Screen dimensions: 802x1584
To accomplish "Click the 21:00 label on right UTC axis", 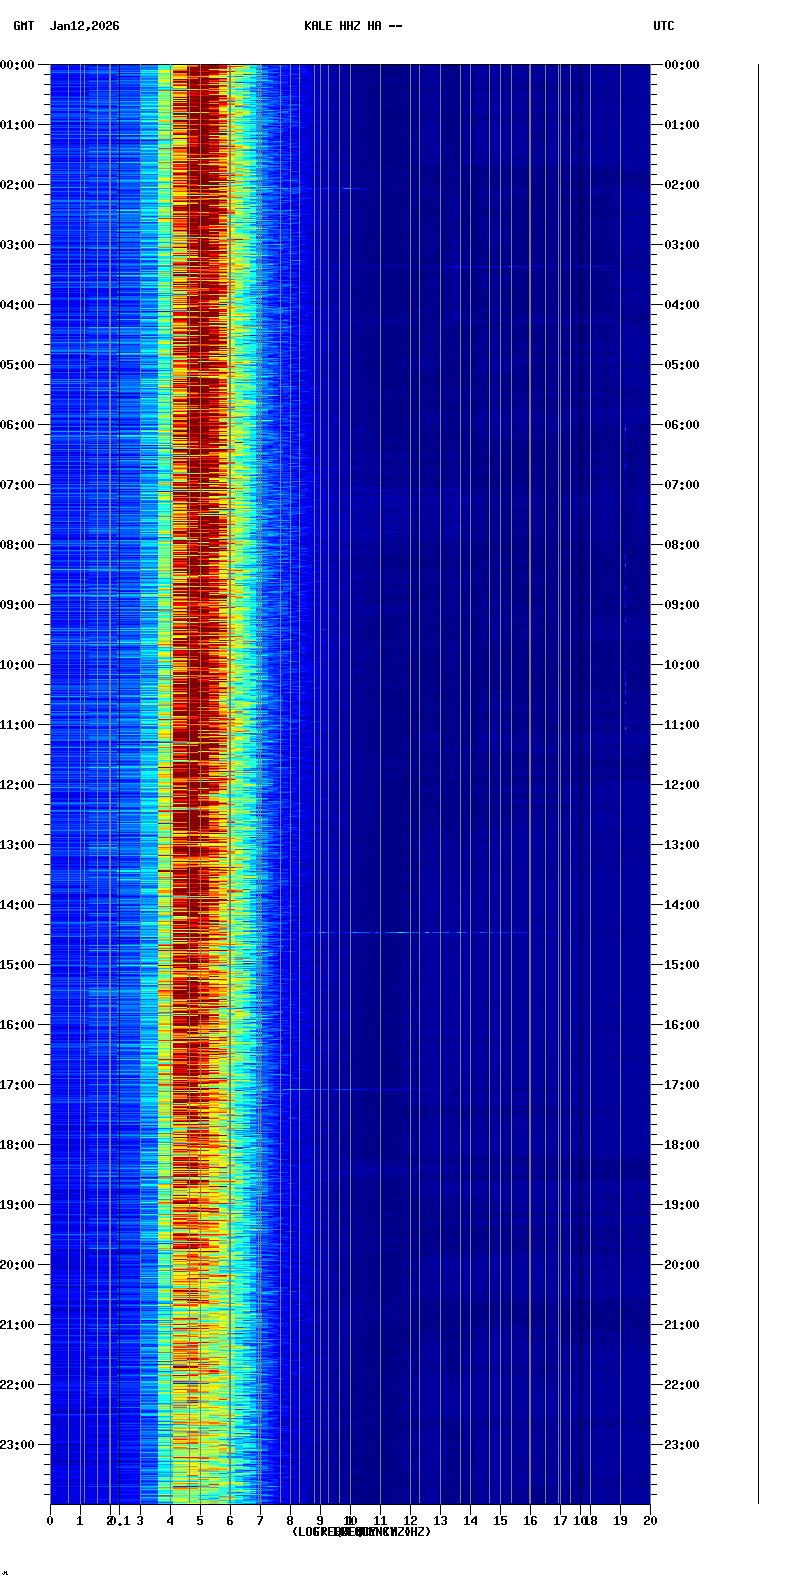I will (682, 1325).
